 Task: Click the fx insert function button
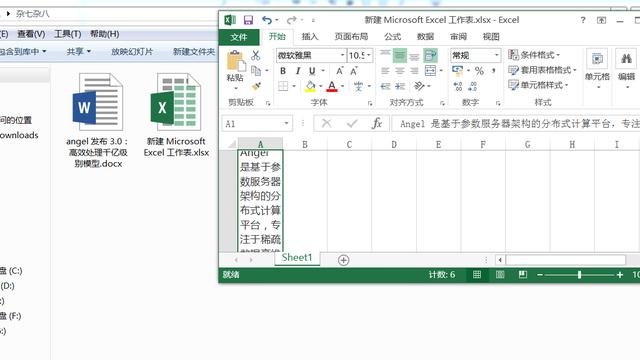376,123
